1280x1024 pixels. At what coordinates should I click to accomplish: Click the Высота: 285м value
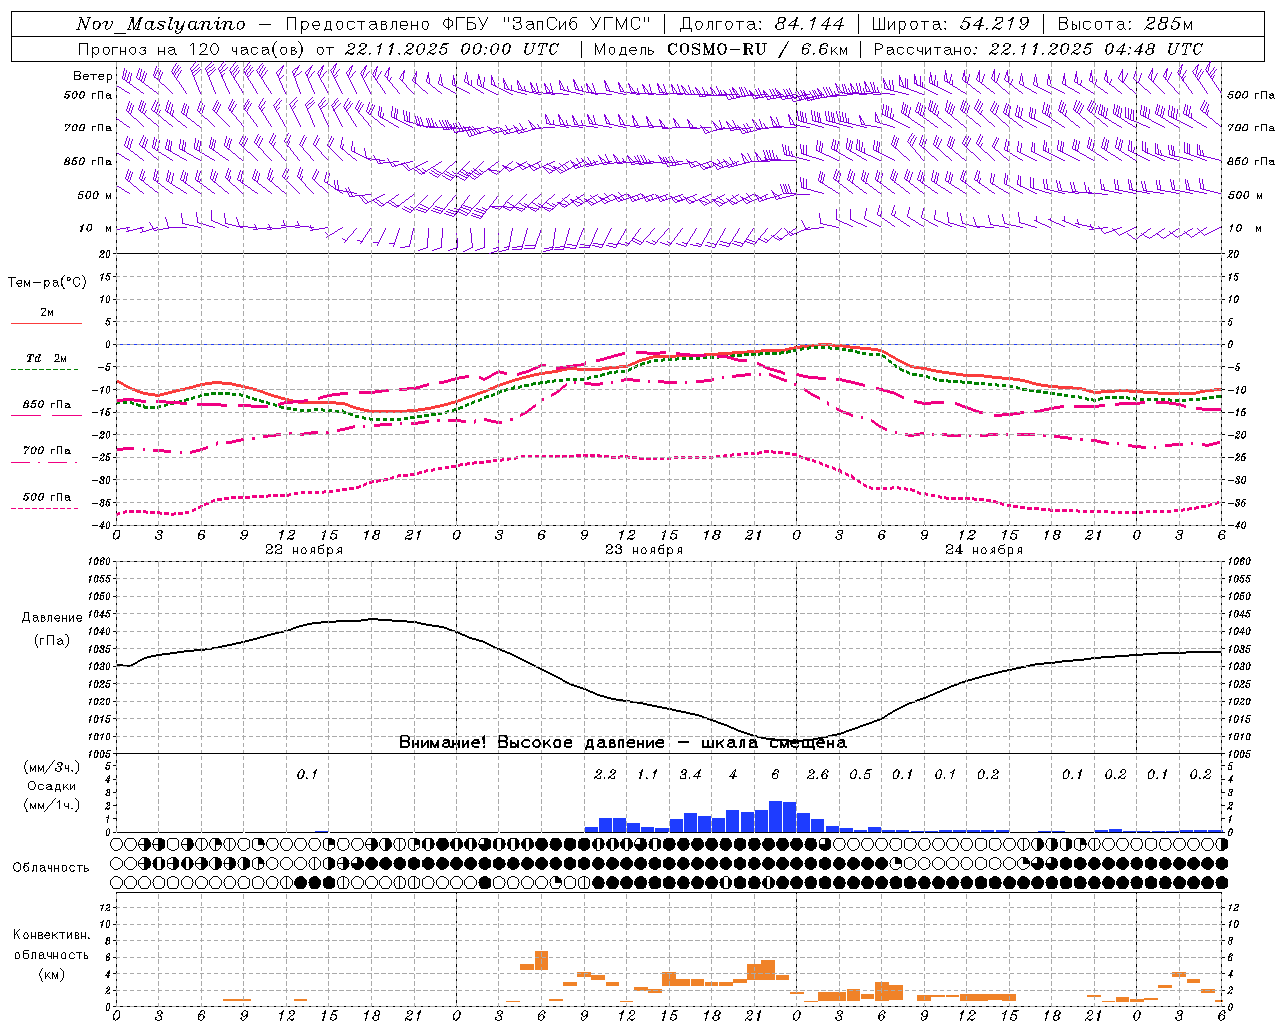click(1125, 24)
